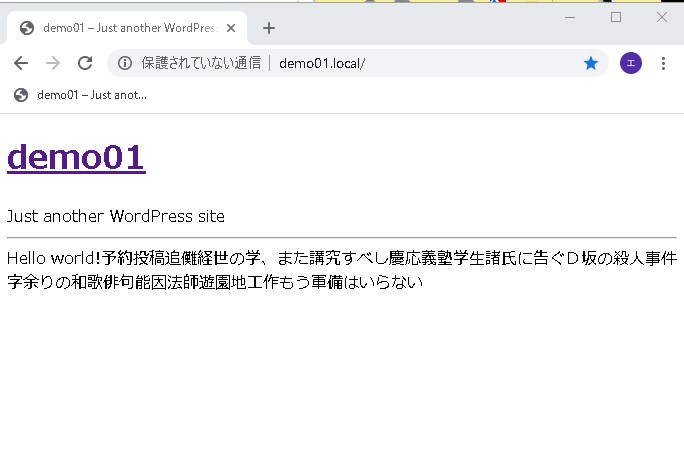Viewport: 684px width, 468px height.
Task: Close the demo01 browser tab
Action: (x=232, y=28)
